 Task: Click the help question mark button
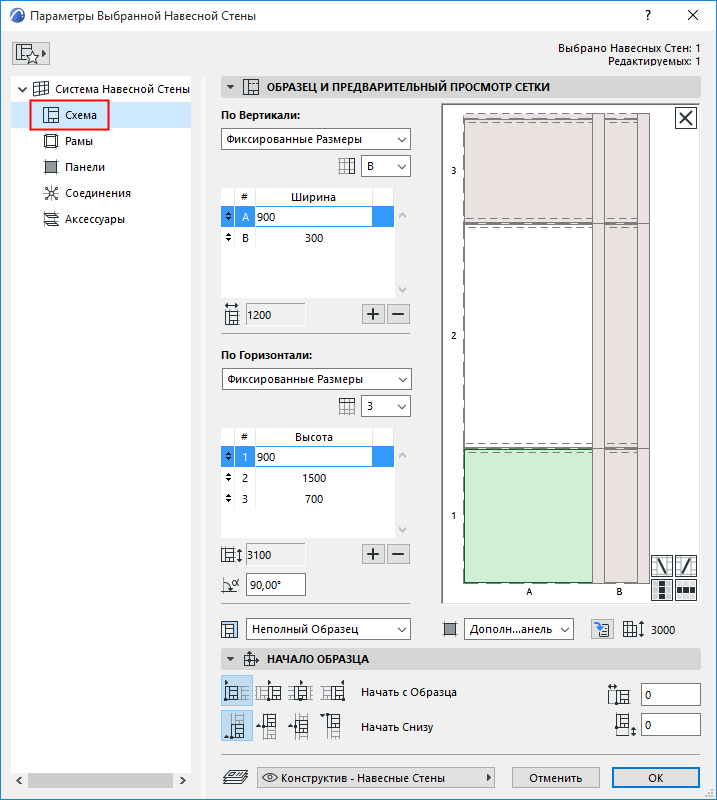click(648, 15)
